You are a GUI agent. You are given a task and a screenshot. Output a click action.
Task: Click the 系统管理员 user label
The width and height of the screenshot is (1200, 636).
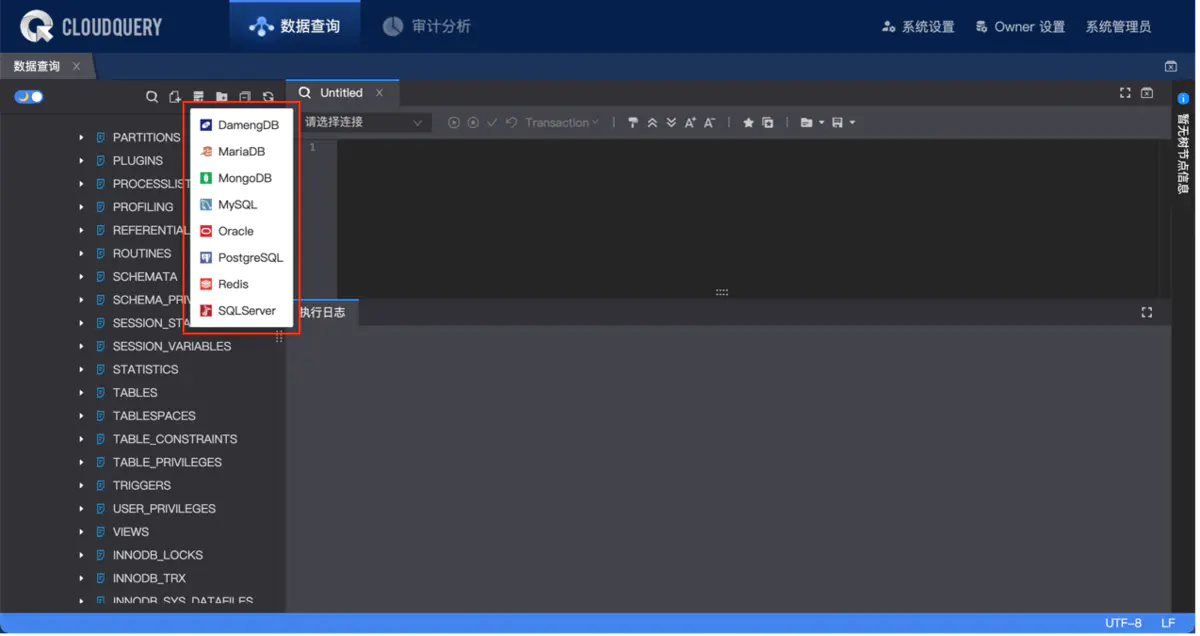click(1118, 27)
